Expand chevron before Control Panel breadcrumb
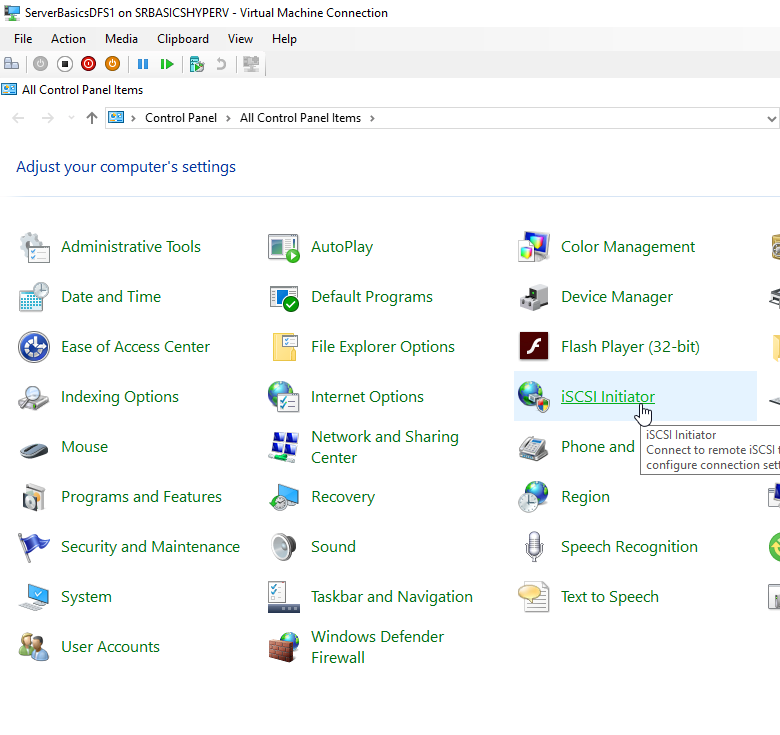This screenshot has width=780, height=735. pyautogui.click(x=133, y=118)
